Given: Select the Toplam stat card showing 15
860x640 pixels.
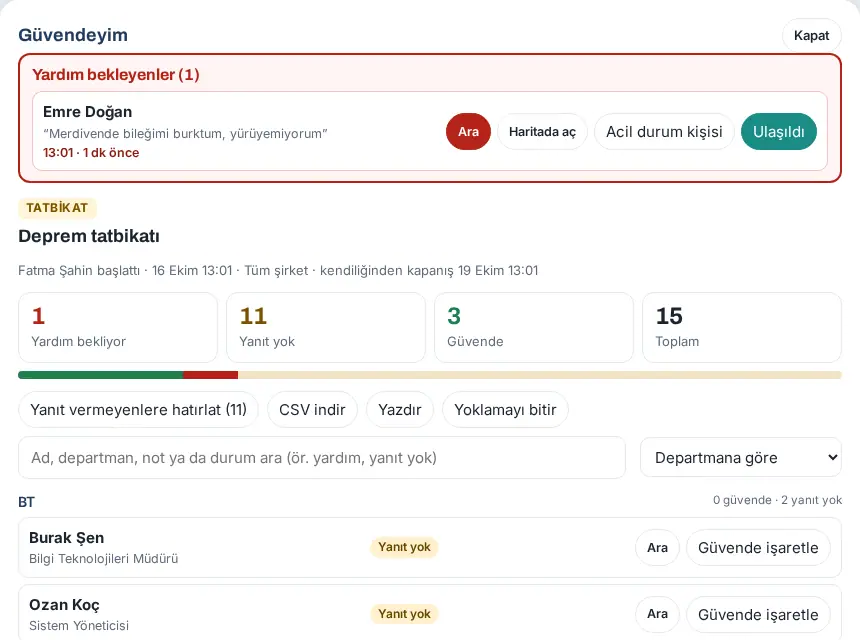Looking at the screenshot, I should pyautogui.click(x=742, y=327).
